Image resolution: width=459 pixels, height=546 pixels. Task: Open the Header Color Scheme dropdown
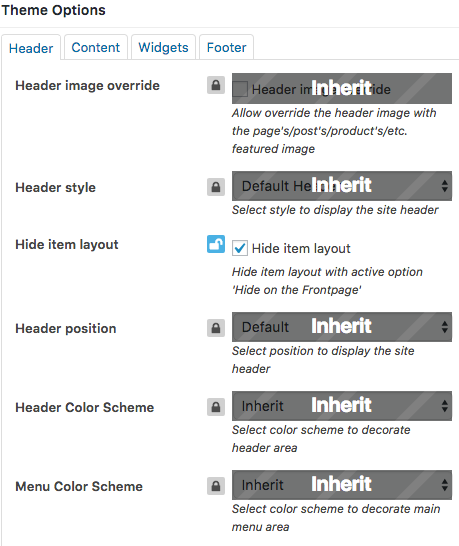click(342, 406)
